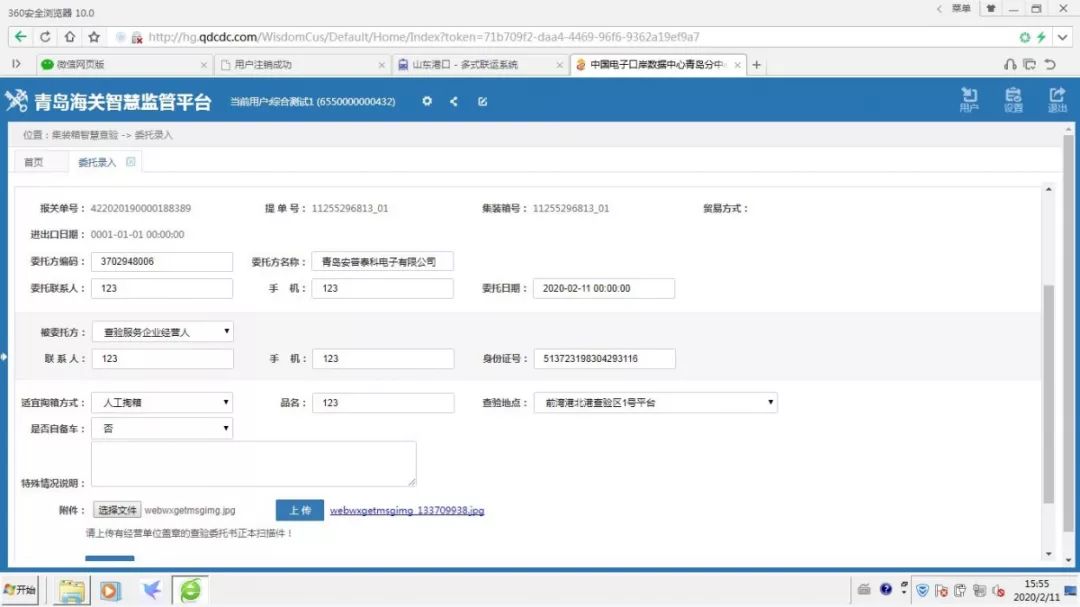Expand the 查验地点 dropdown

pyautogui.click(x=655, y=403)
